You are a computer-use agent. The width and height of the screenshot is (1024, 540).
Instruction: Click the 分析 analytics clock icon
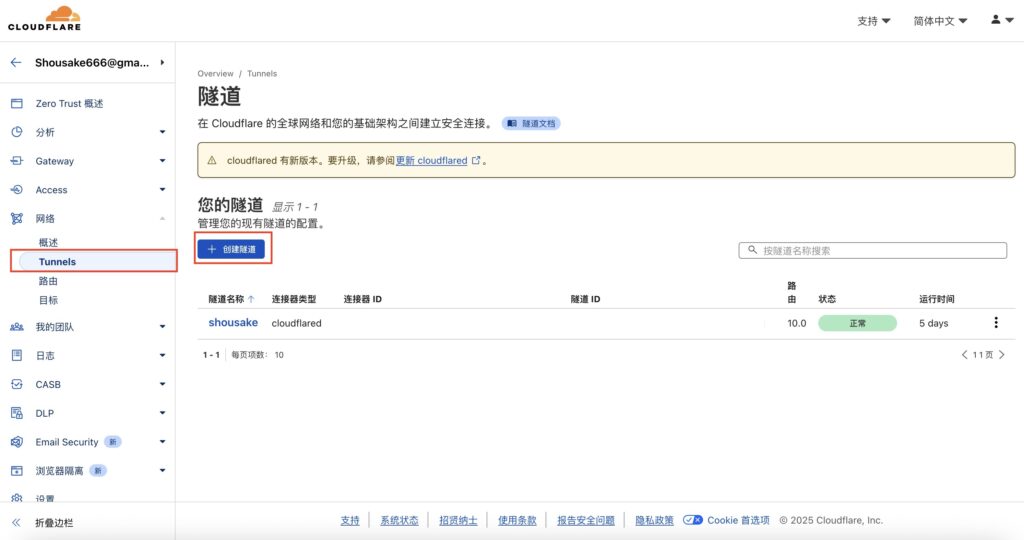(17, 132)
